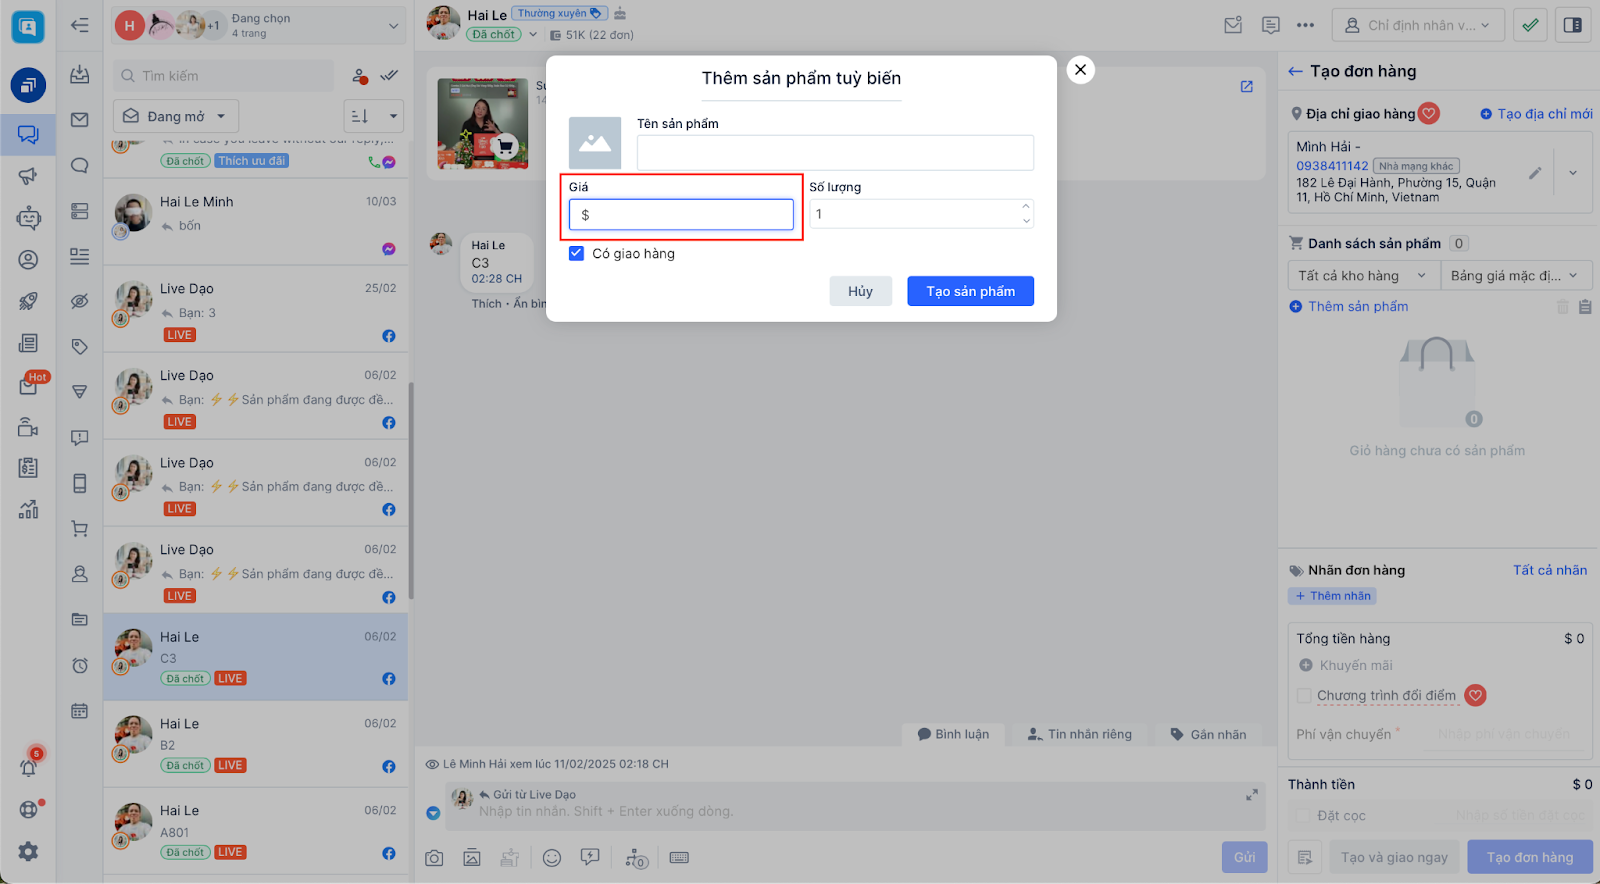Viewport: 1600px width, 884px height.
Task: Click the phone number 0938411142
Action: [x=1332, y=166]
